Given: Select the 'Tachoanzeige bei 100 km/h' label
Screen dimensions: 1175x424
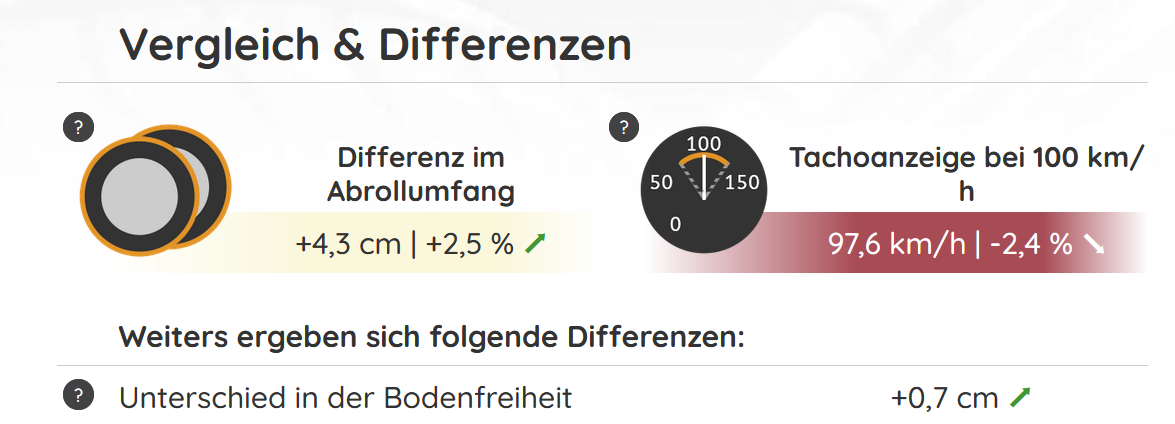Looking at the screenshot, I should [965, 174].
